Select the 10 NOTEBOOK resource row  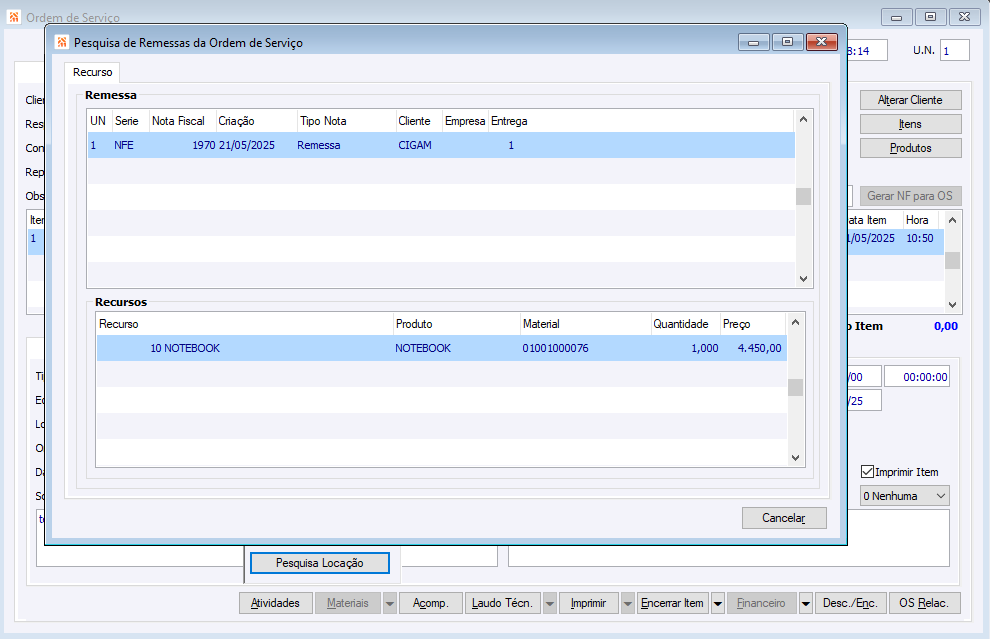pos(441,348)
